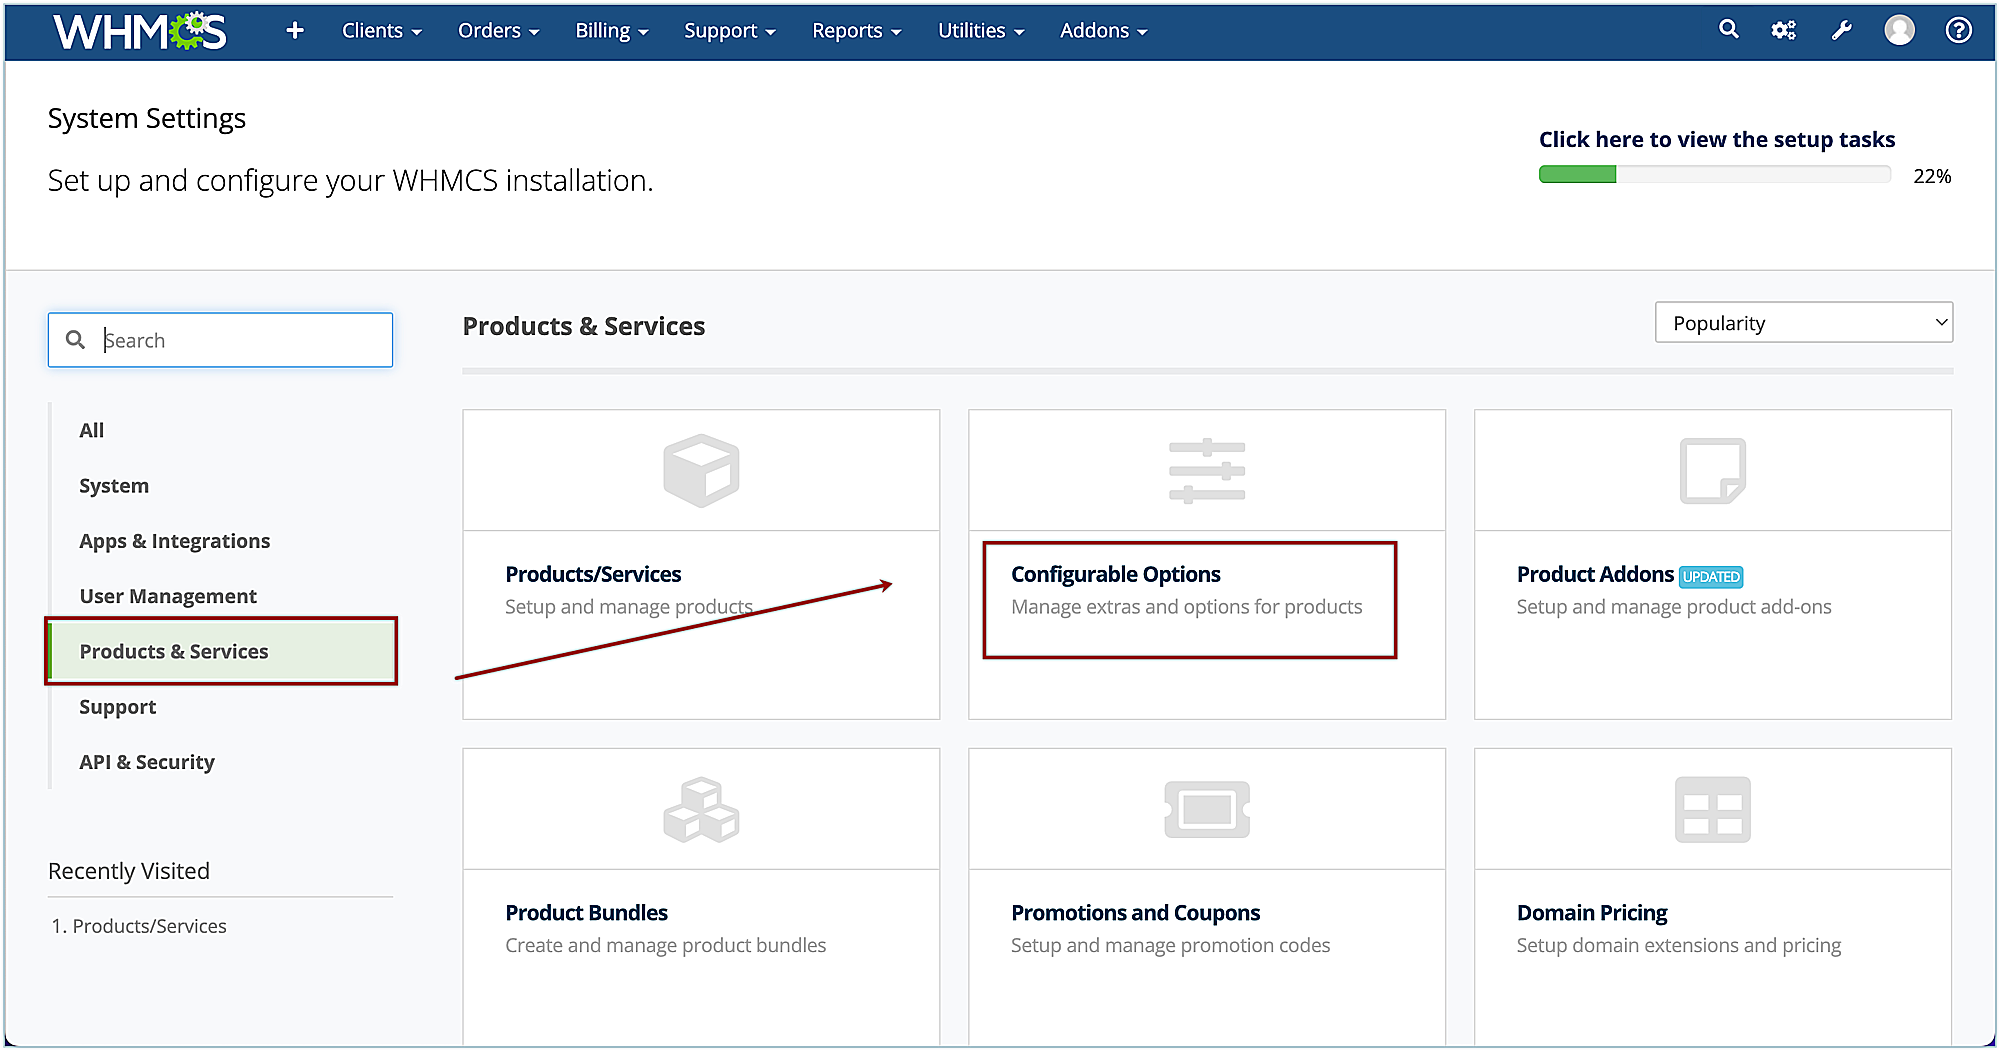Select the System category
This screenshot has height=1051, width=2000.
coord(114,486)
